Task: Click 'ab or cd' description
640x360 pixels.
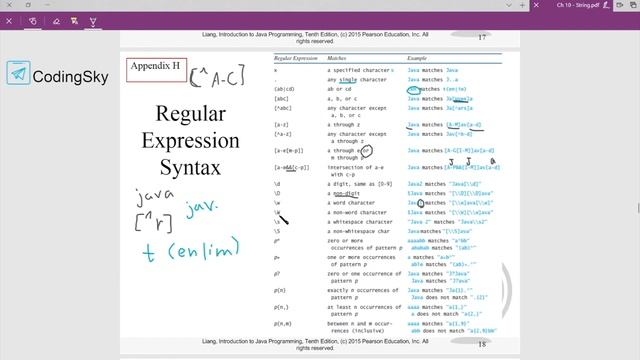Action: pos(339,89)
